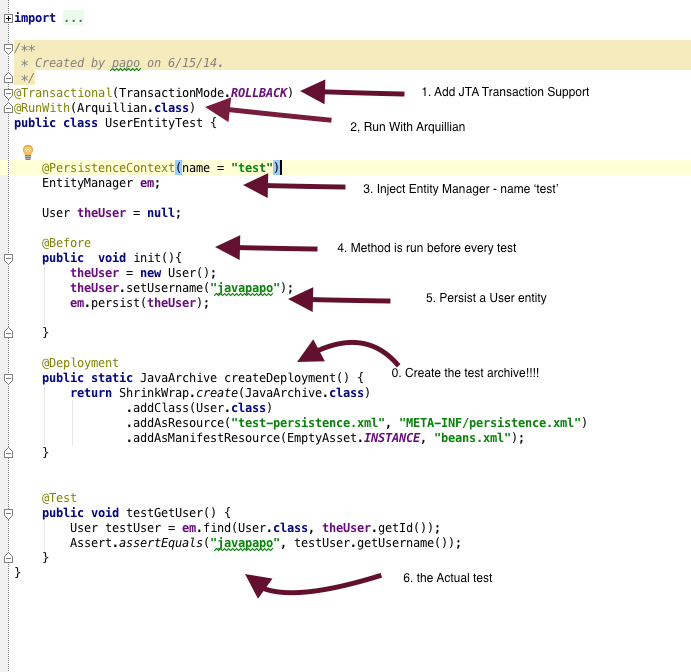The image size is (691, 672).
Task: Click the "beans.xml" string
Action: [473, 438]
